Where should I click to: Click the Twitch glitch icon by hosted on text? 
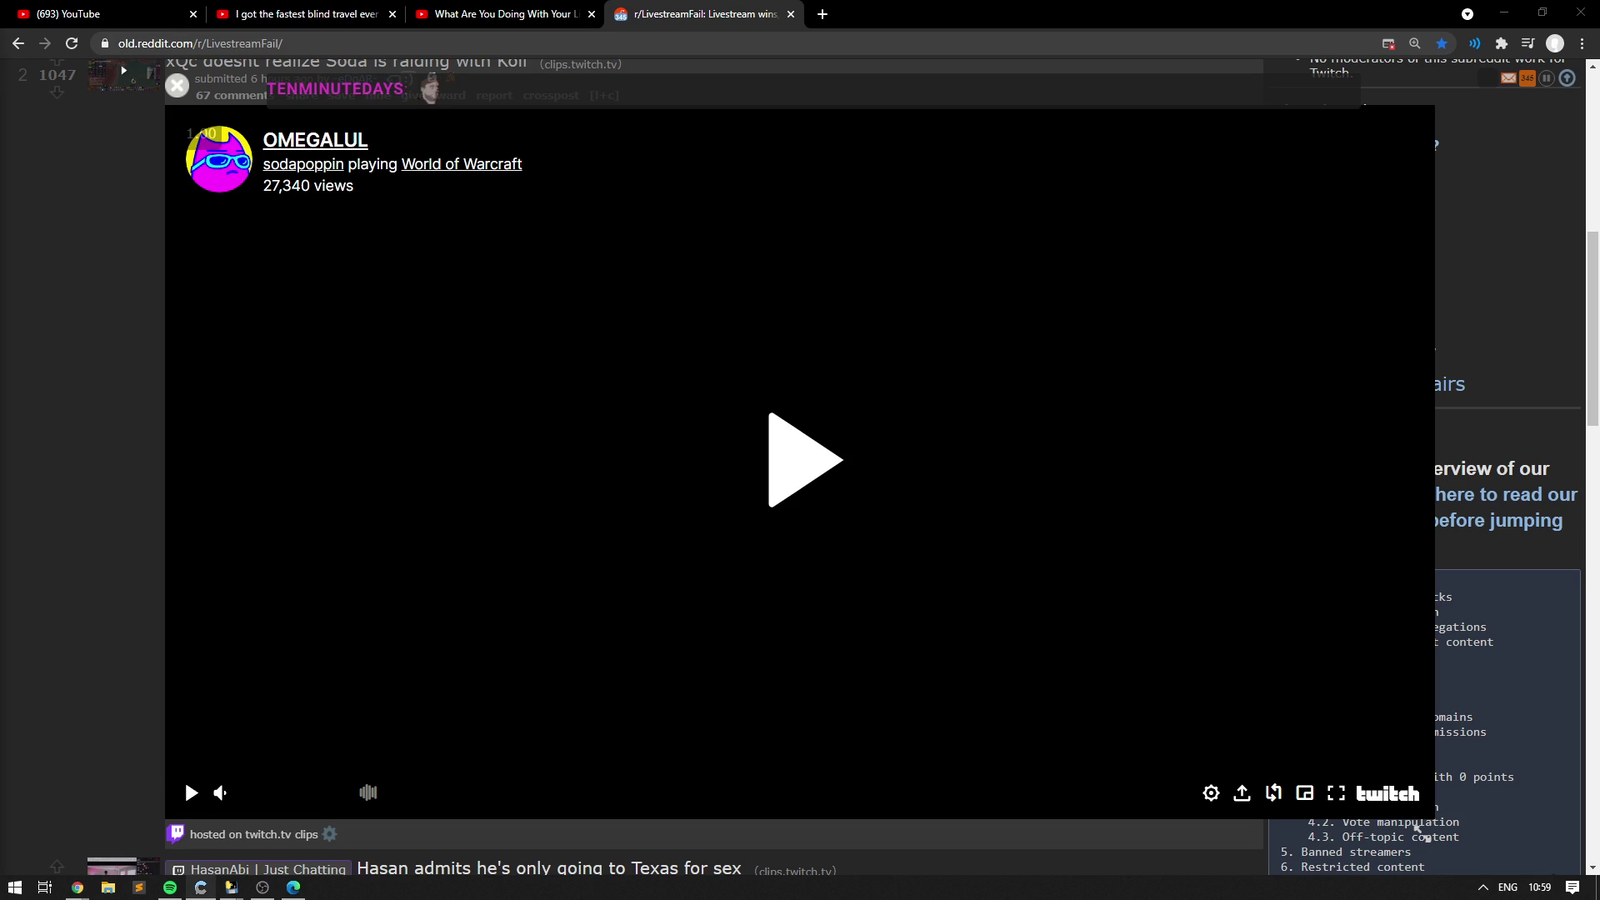[177, 833]
